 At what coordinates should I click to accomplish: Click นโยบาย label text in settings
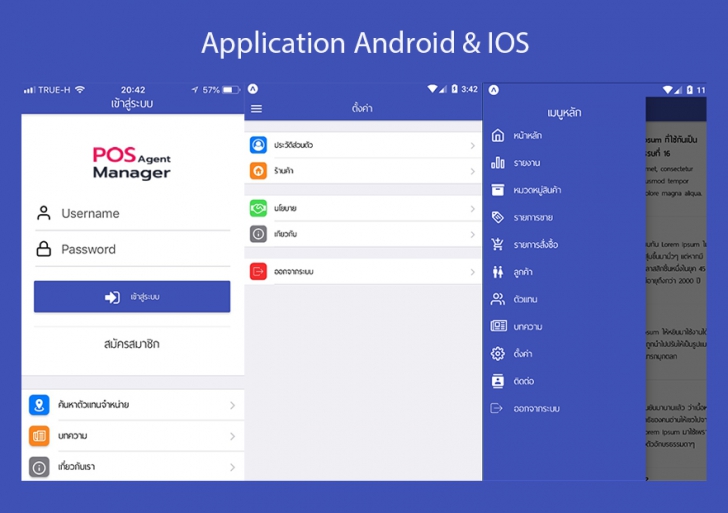tap(285, 208)
